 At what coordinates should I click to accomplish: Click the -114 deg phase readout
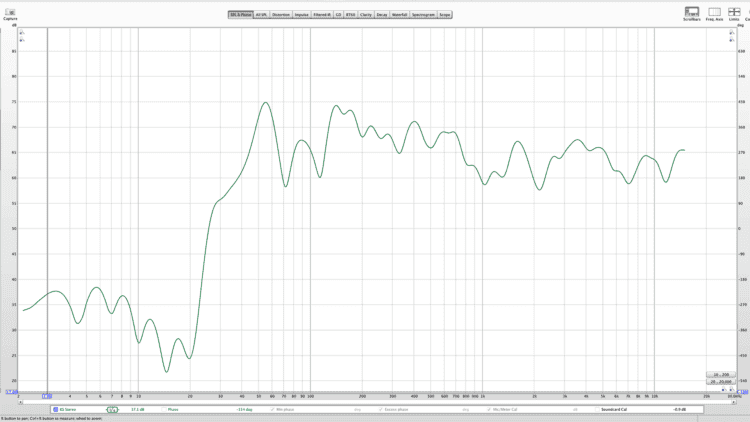[x=244, y=410]
